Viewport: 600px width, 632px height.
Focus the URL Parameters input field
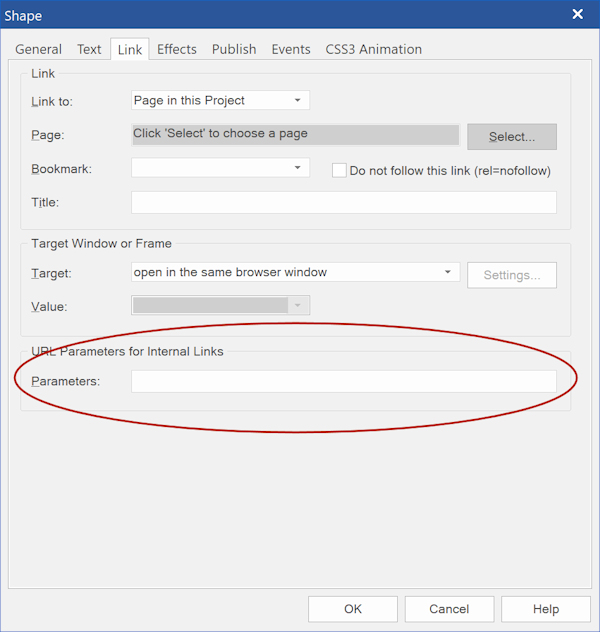point(343,381)
